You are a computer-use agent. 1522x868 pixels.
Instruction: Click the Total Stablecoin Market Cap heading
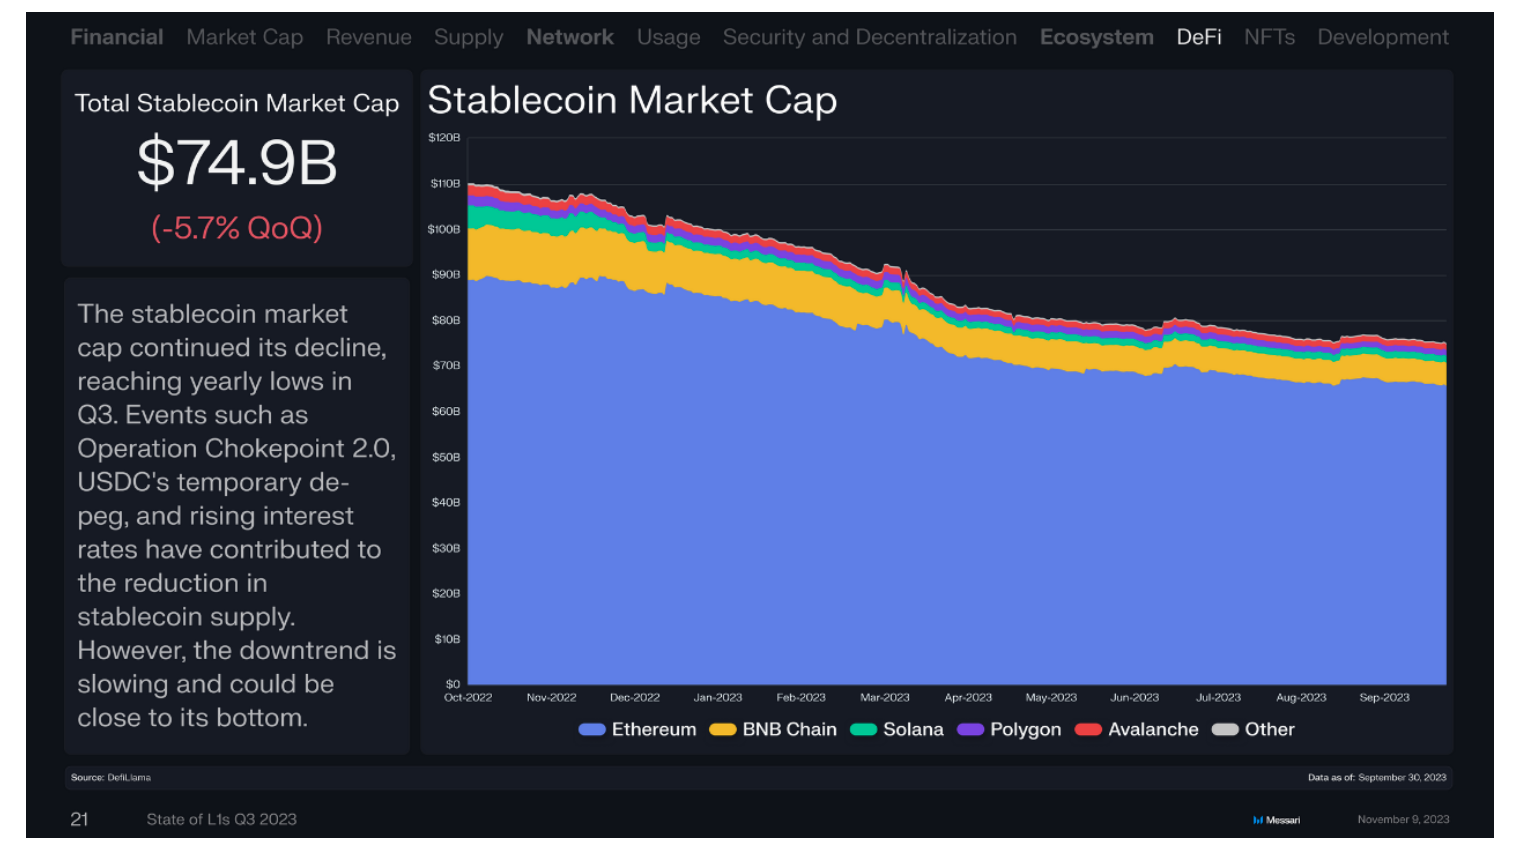click(237, 103)
